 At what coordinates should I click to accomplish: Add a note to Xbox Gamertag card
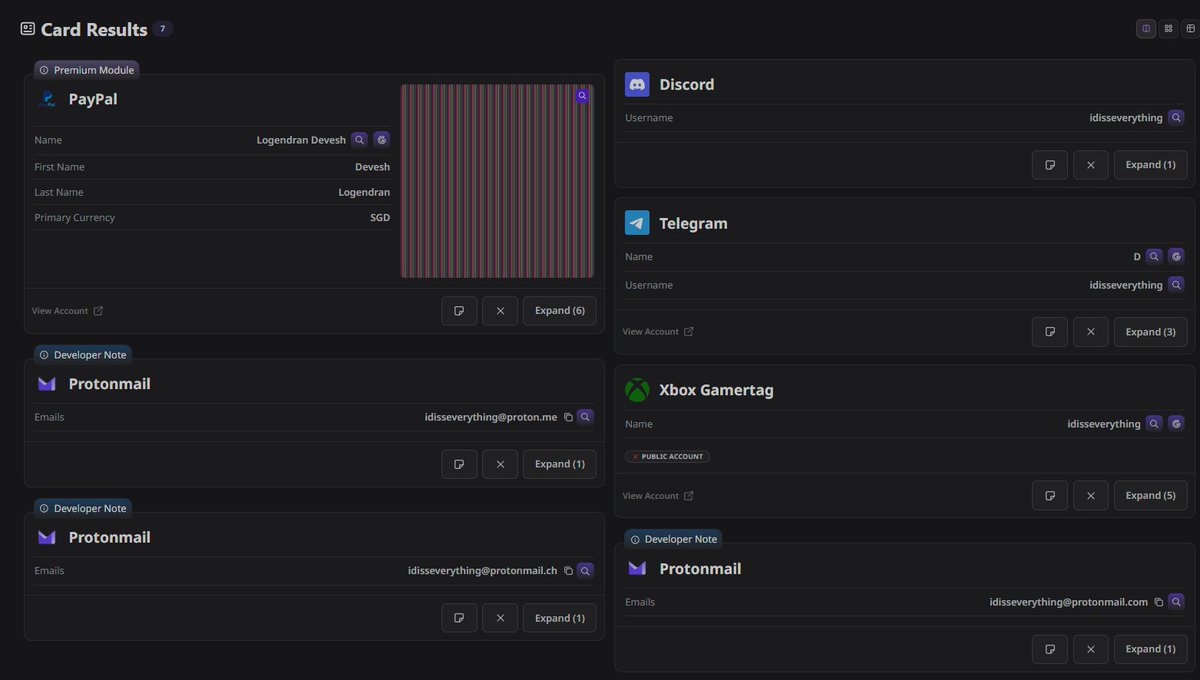[1050, 495]
